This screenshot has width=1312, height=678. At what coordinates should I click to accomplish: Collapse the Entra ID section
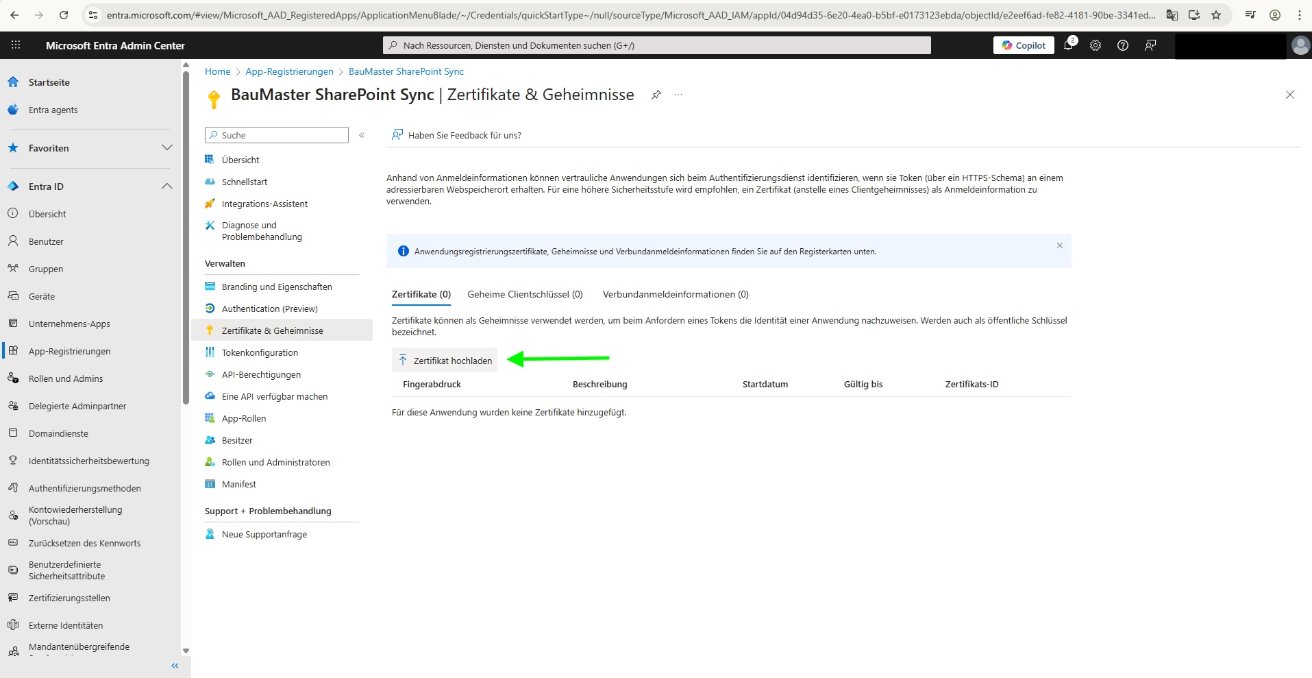tap(166, 186)
